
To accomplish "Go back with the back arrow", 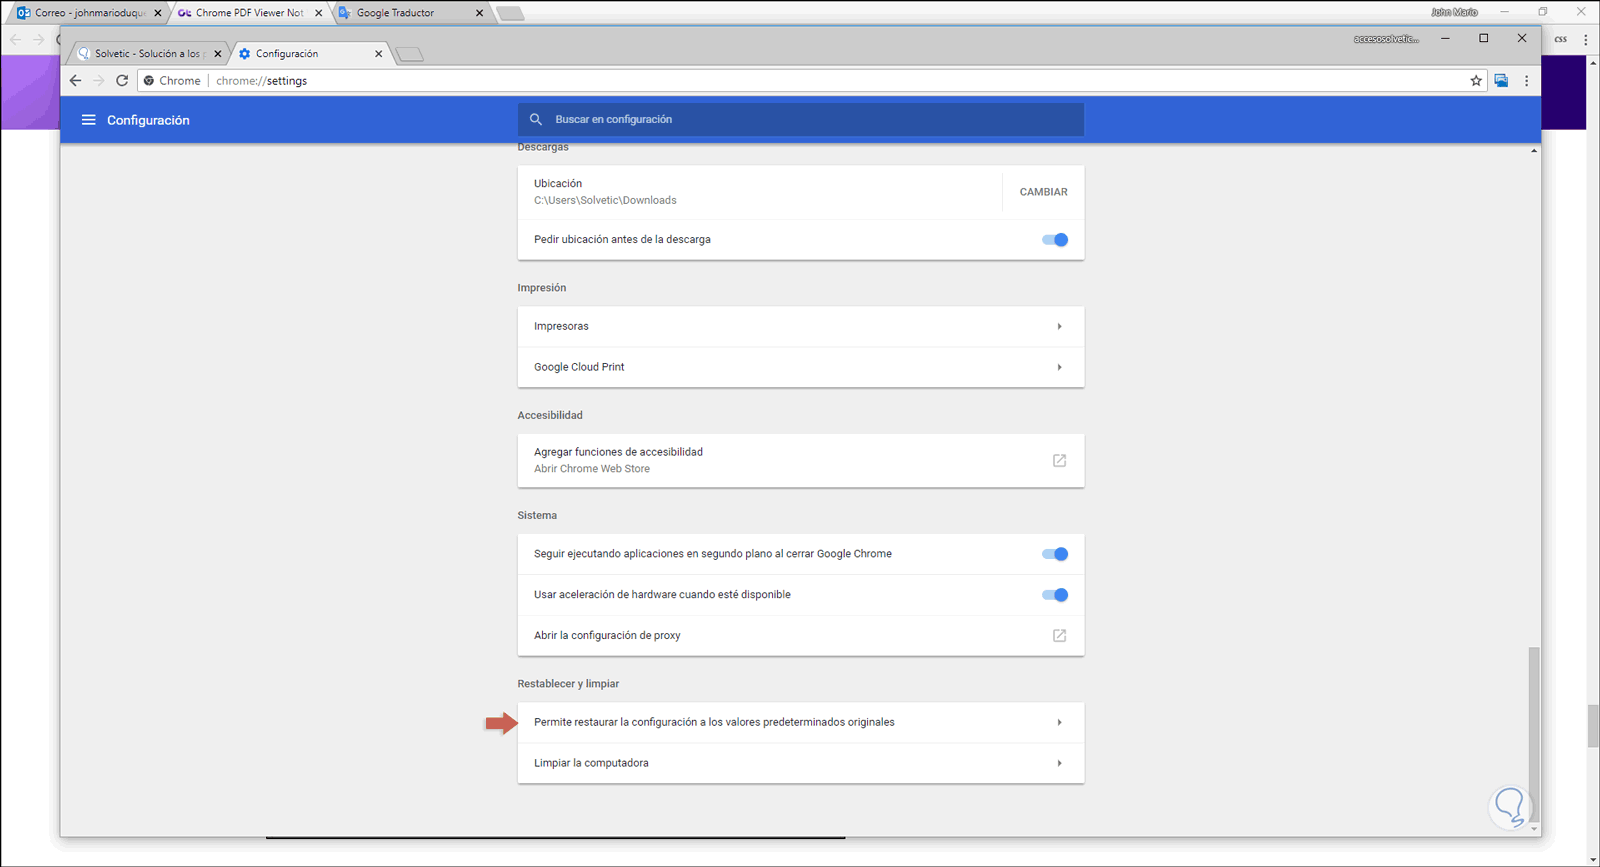I will click(76, 81).
